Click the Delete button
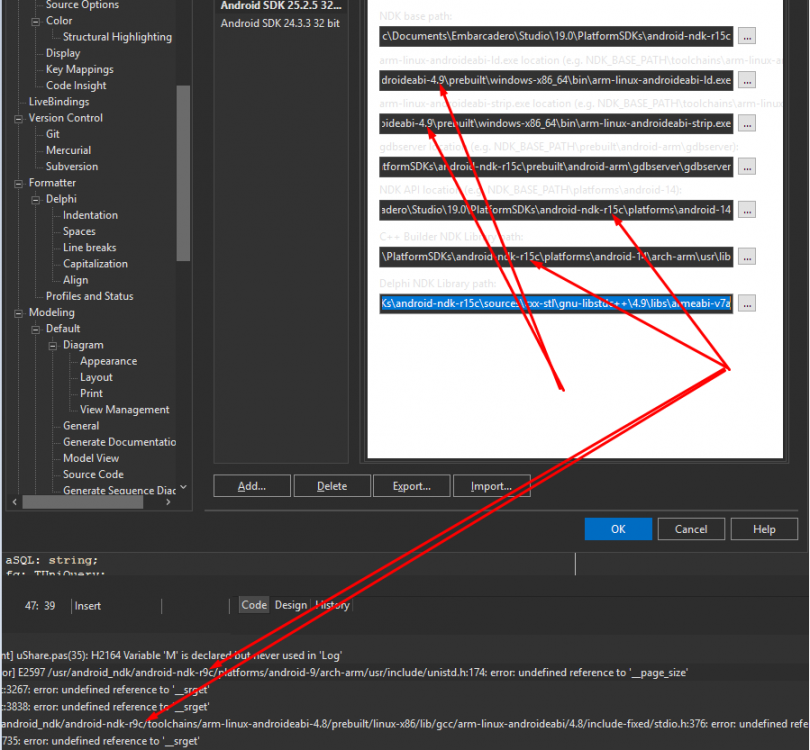This screenshot has height=750, width=810. [332, 486]
